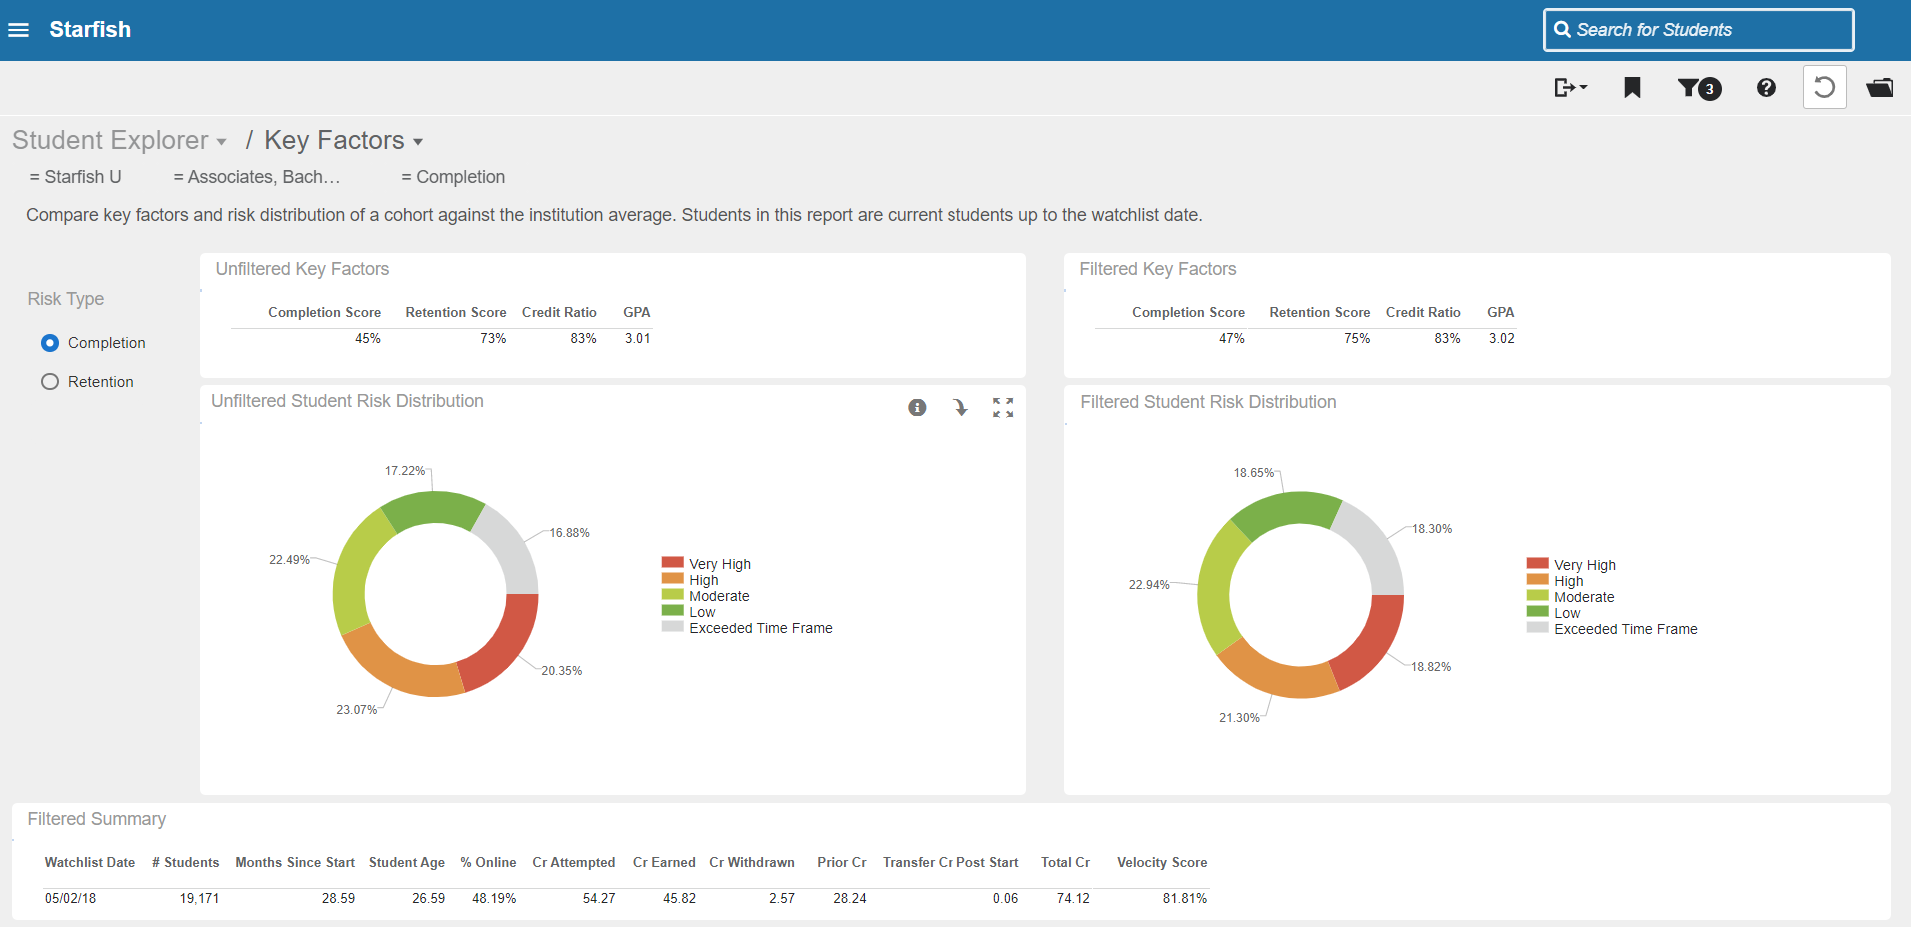Open the hamburger navigation menu
The width and height of the screenshot is (1911, 927).
[x=18, y=30]
